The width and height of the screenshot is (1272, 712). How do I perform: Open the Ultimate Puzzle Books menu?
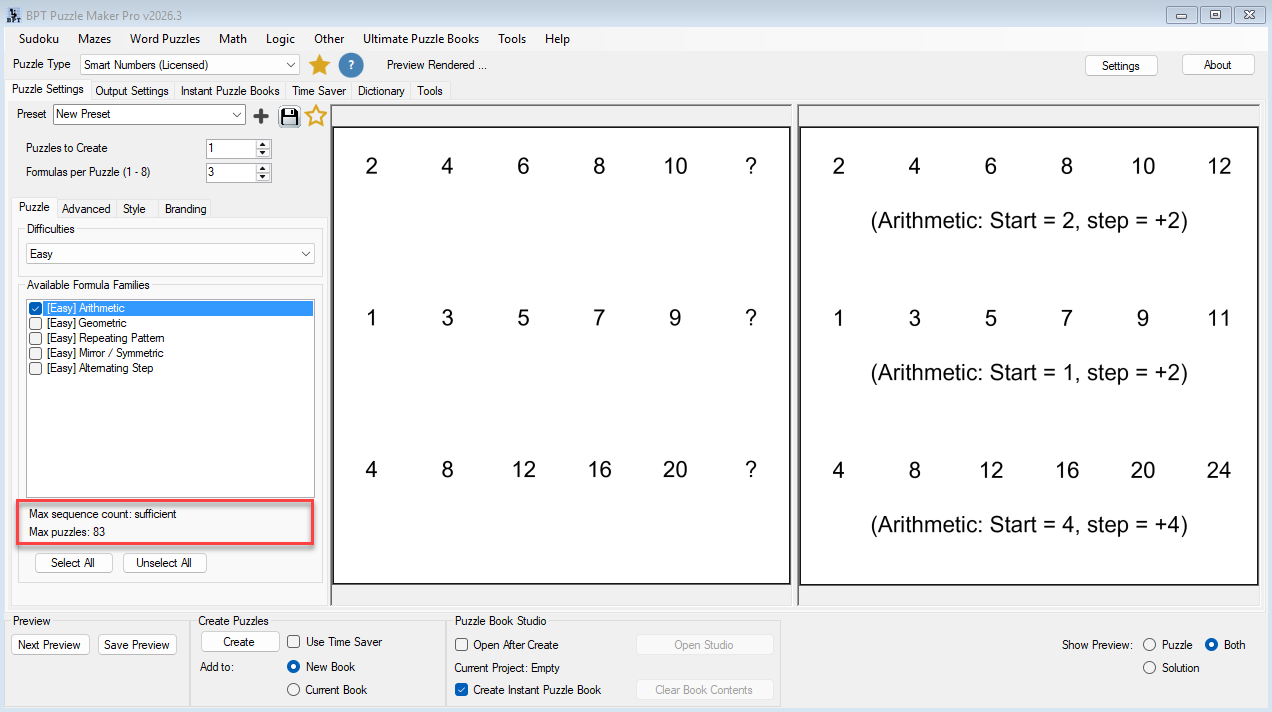pyautogui.click(x=421, y=39)
